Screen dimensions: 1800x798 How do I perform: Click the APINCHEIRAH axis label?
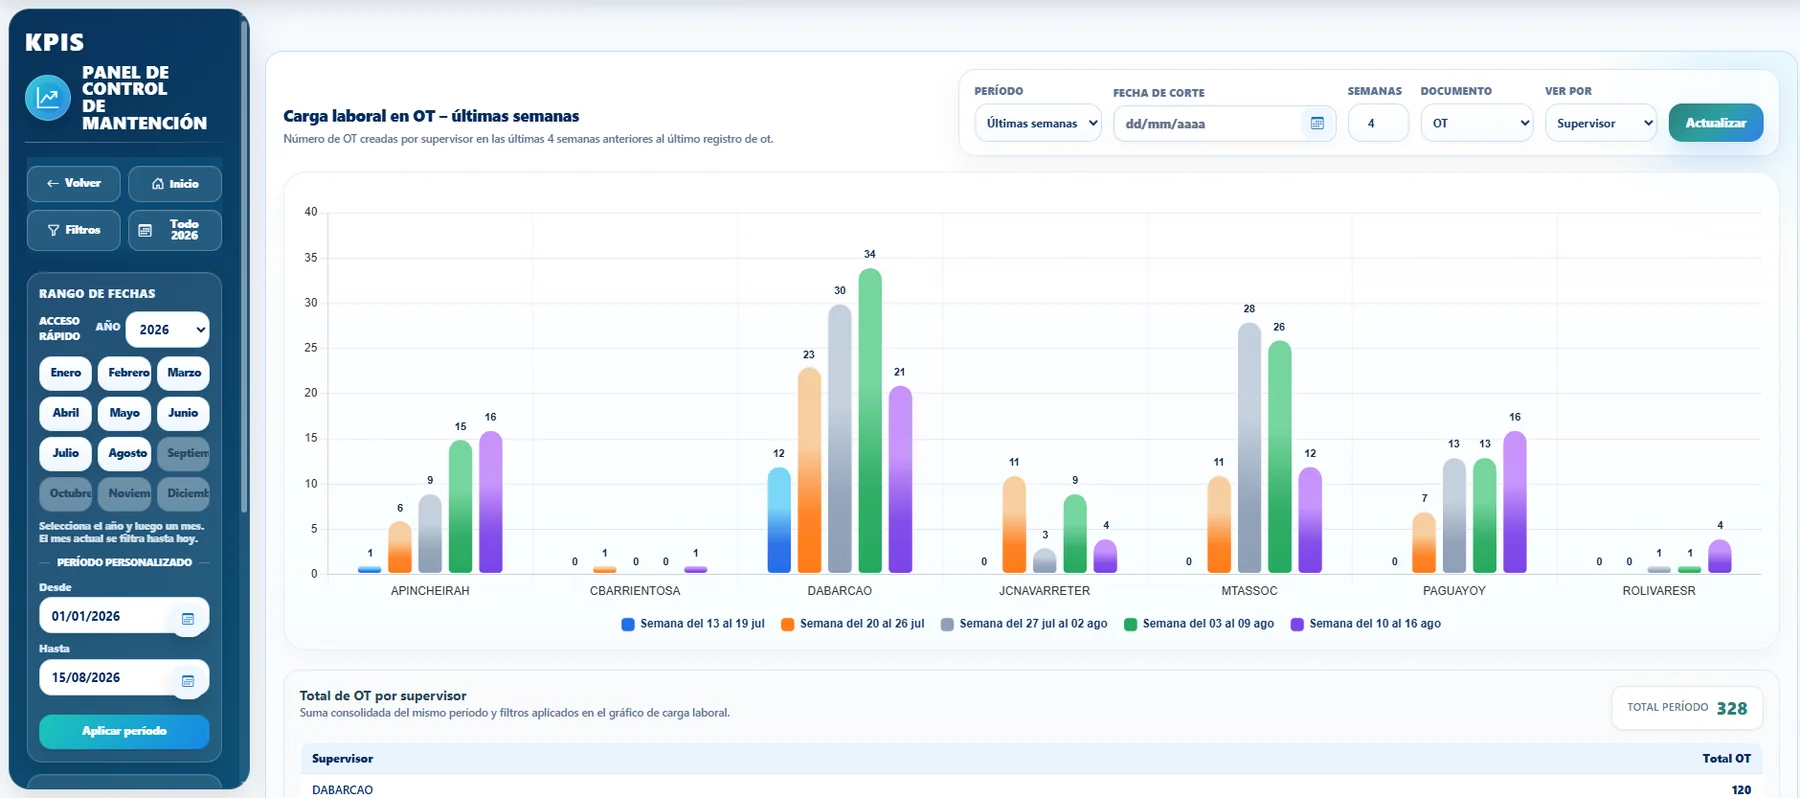pos(430,591)
